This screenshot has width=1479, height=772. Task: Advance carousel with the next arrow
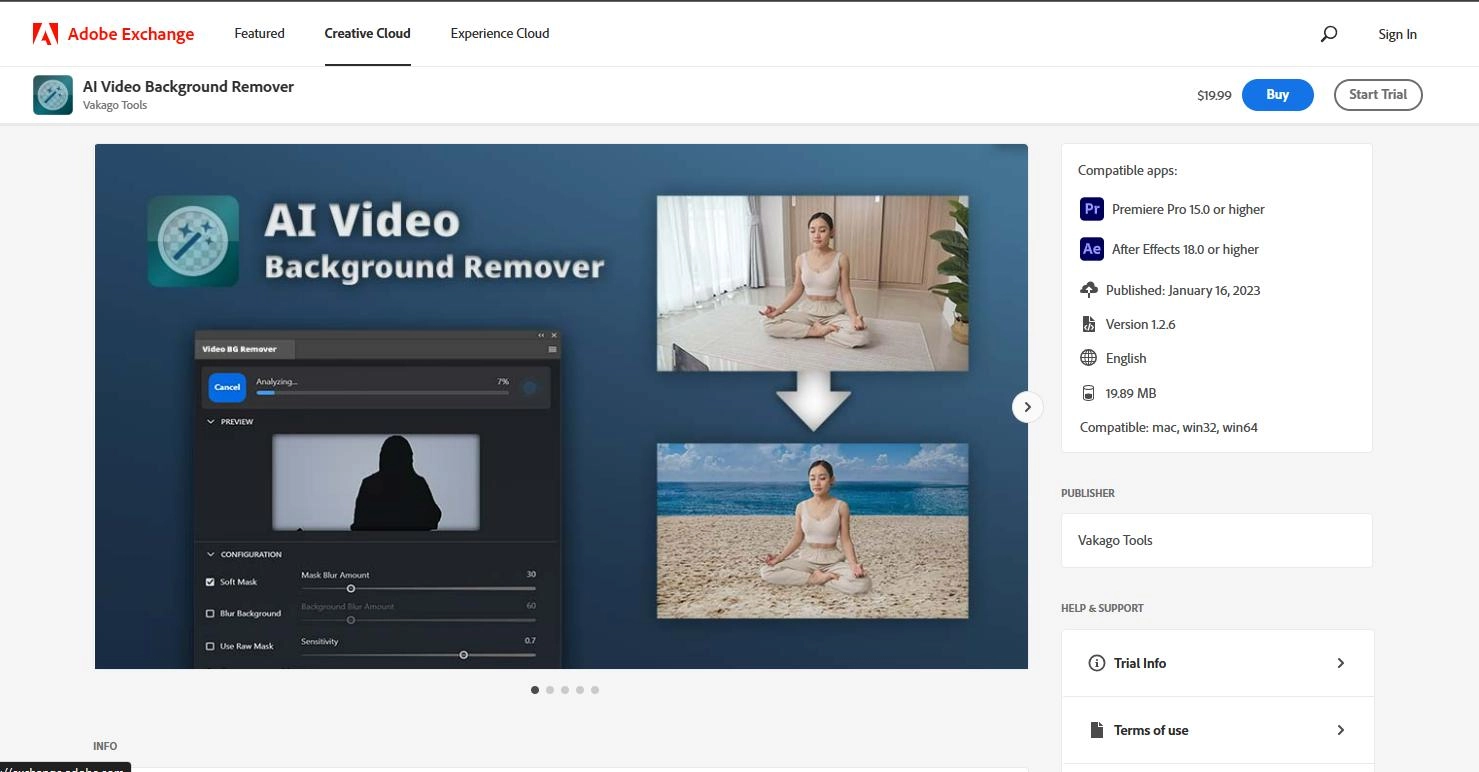[x=1027, y=407]
